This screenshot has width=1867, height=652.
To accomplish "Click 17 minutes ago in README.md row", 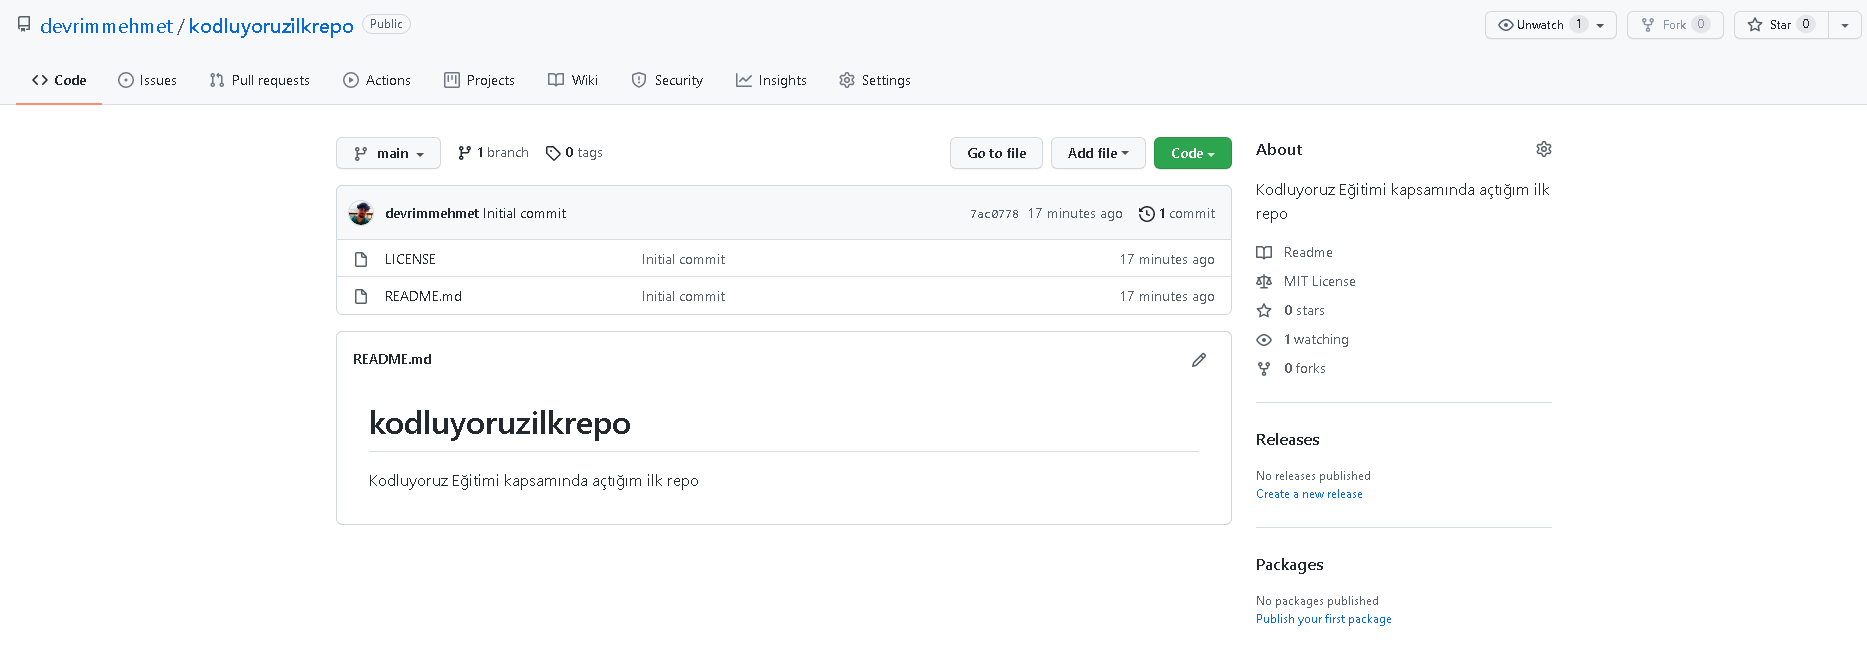I will 1167,296.
